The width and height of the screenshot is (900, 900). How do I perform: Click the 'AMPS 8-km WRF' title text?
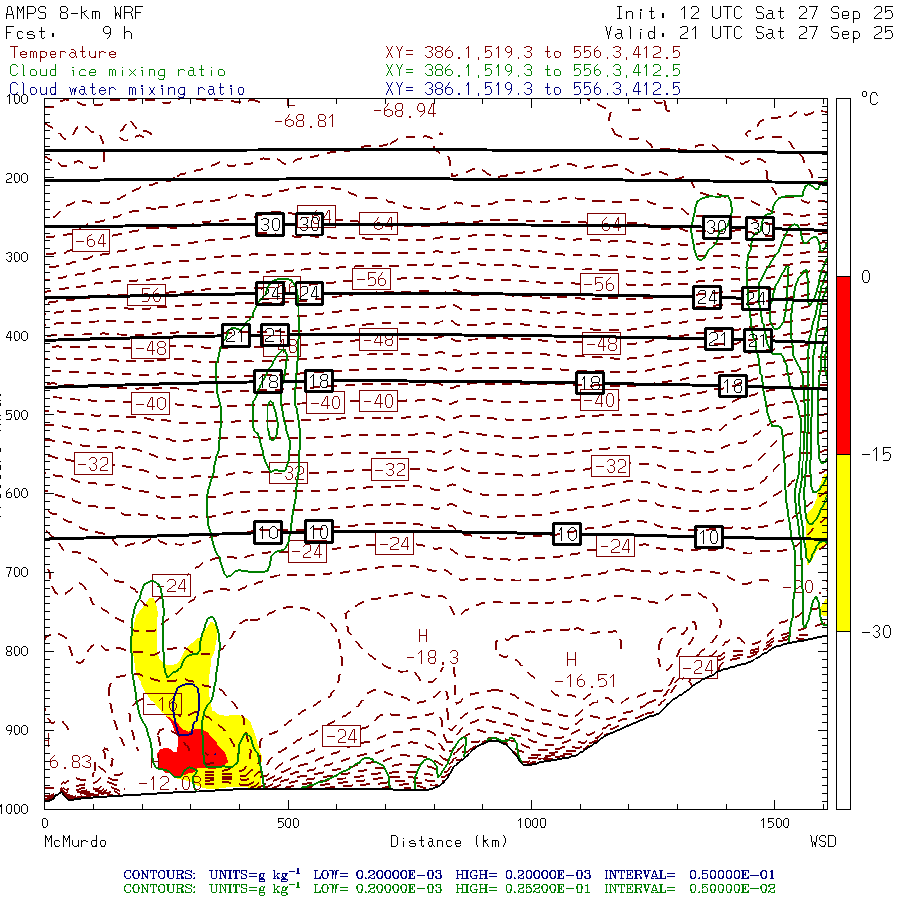point(74,13)
